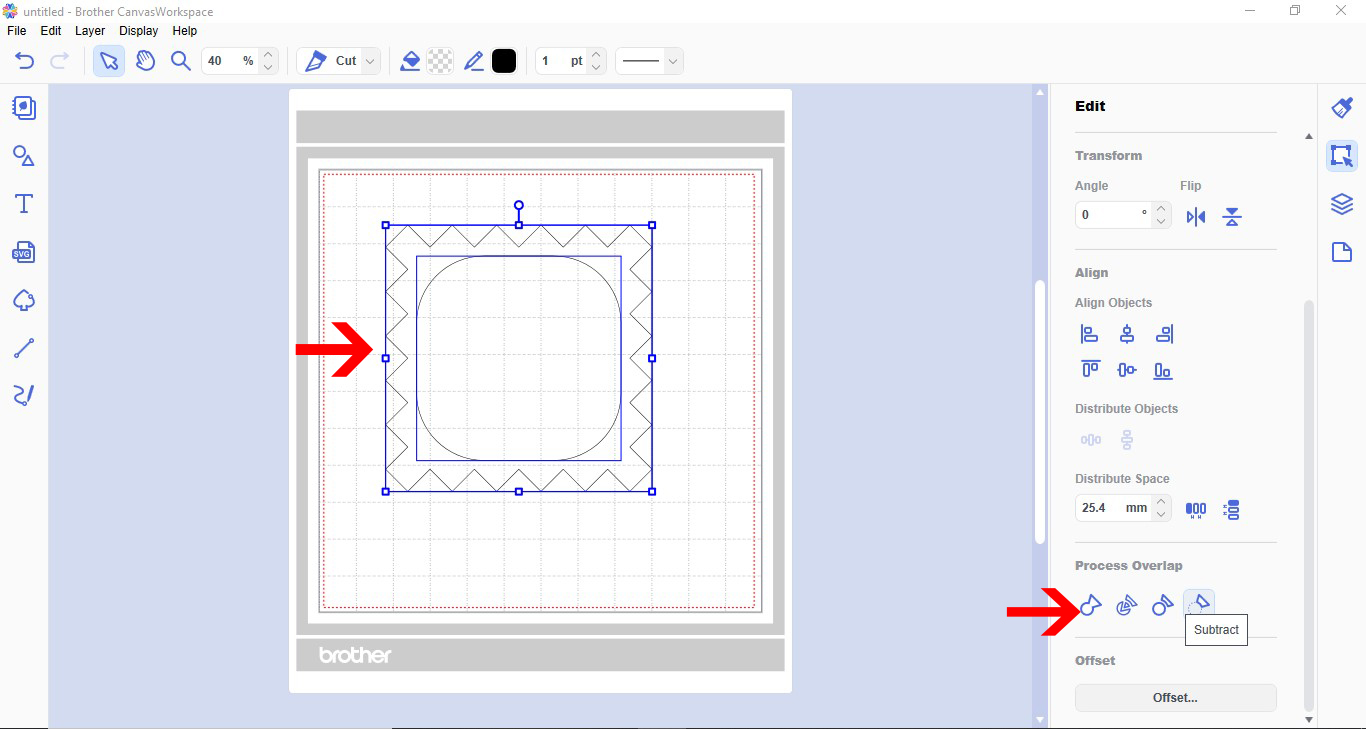Image resolution: width=1366 pixels, height=729 pixels.
Task: Click the Divide overlap icon
Action: pos(1127,605)
